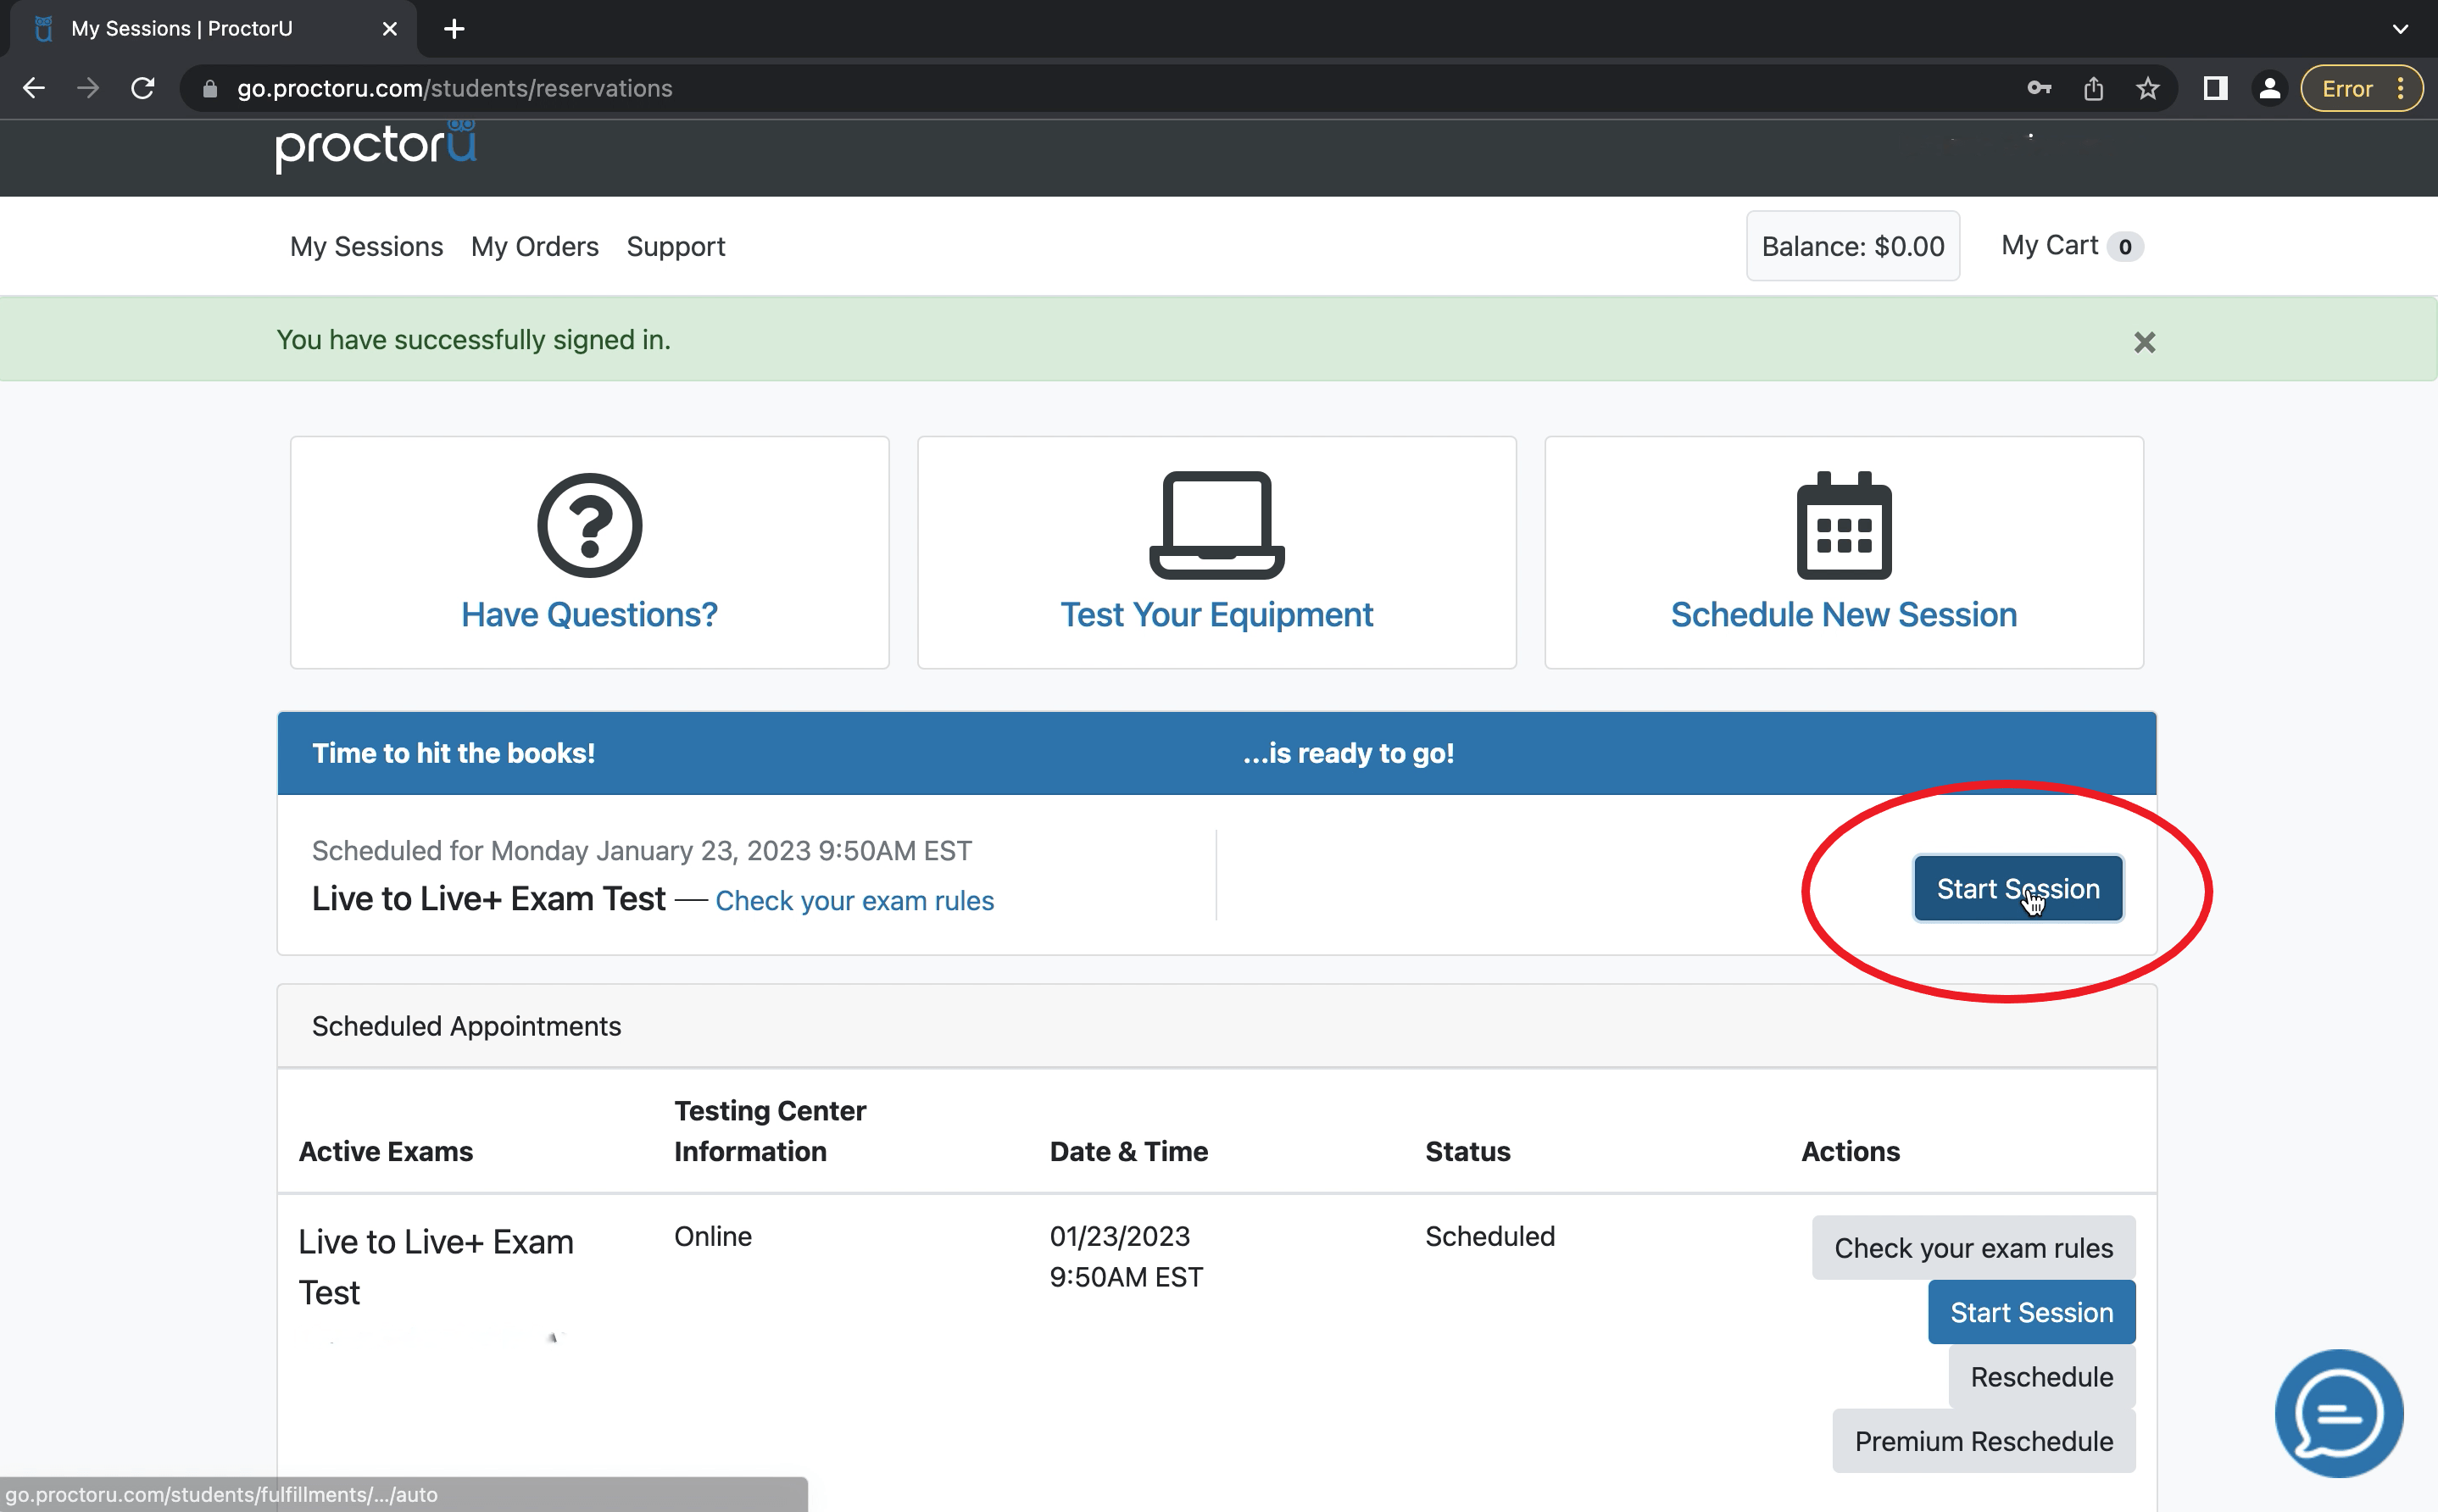Open the Support menu item
The height and width of the screenshot is (1512, 2438).
click(675, 246)
